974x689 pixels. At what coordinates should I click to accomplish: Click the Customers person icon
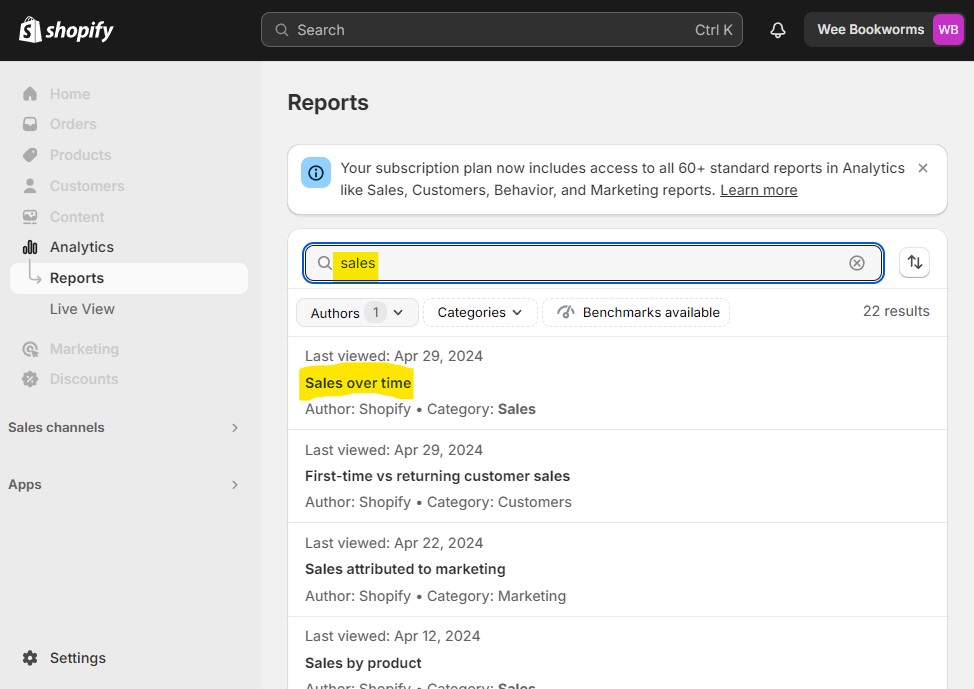pyautogui.click(x=30, y=186)
